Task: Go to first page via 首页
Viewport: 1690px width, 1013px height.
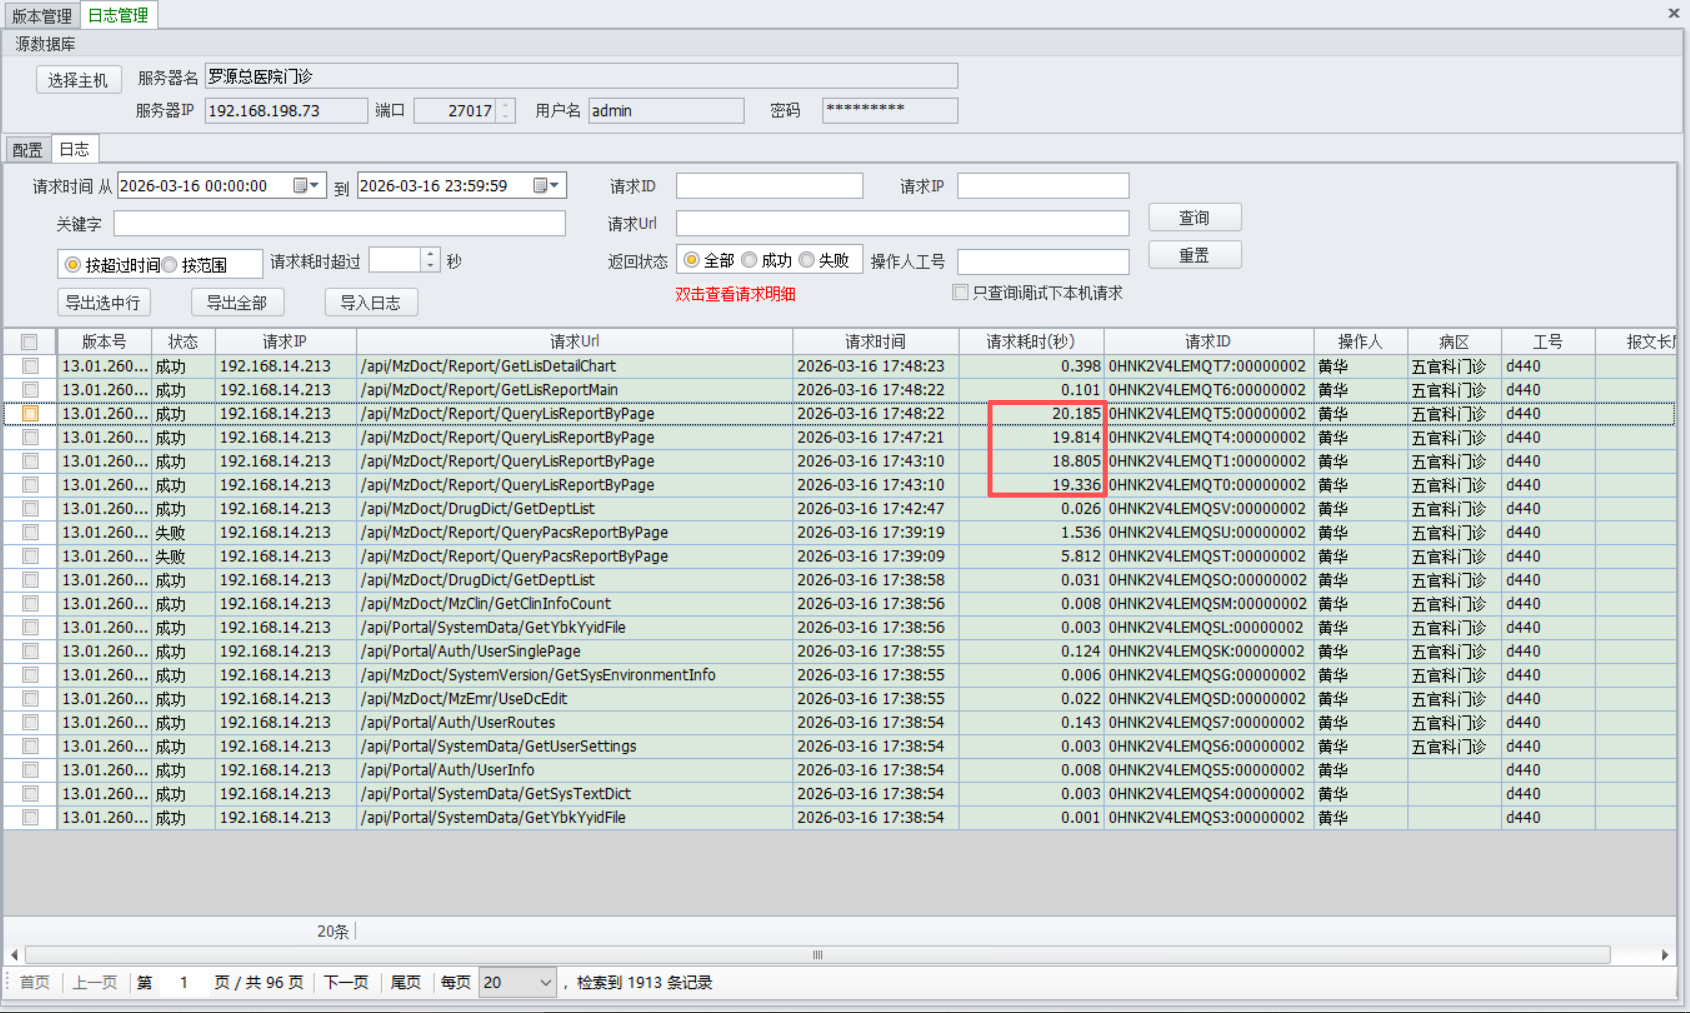Action: 35,983
